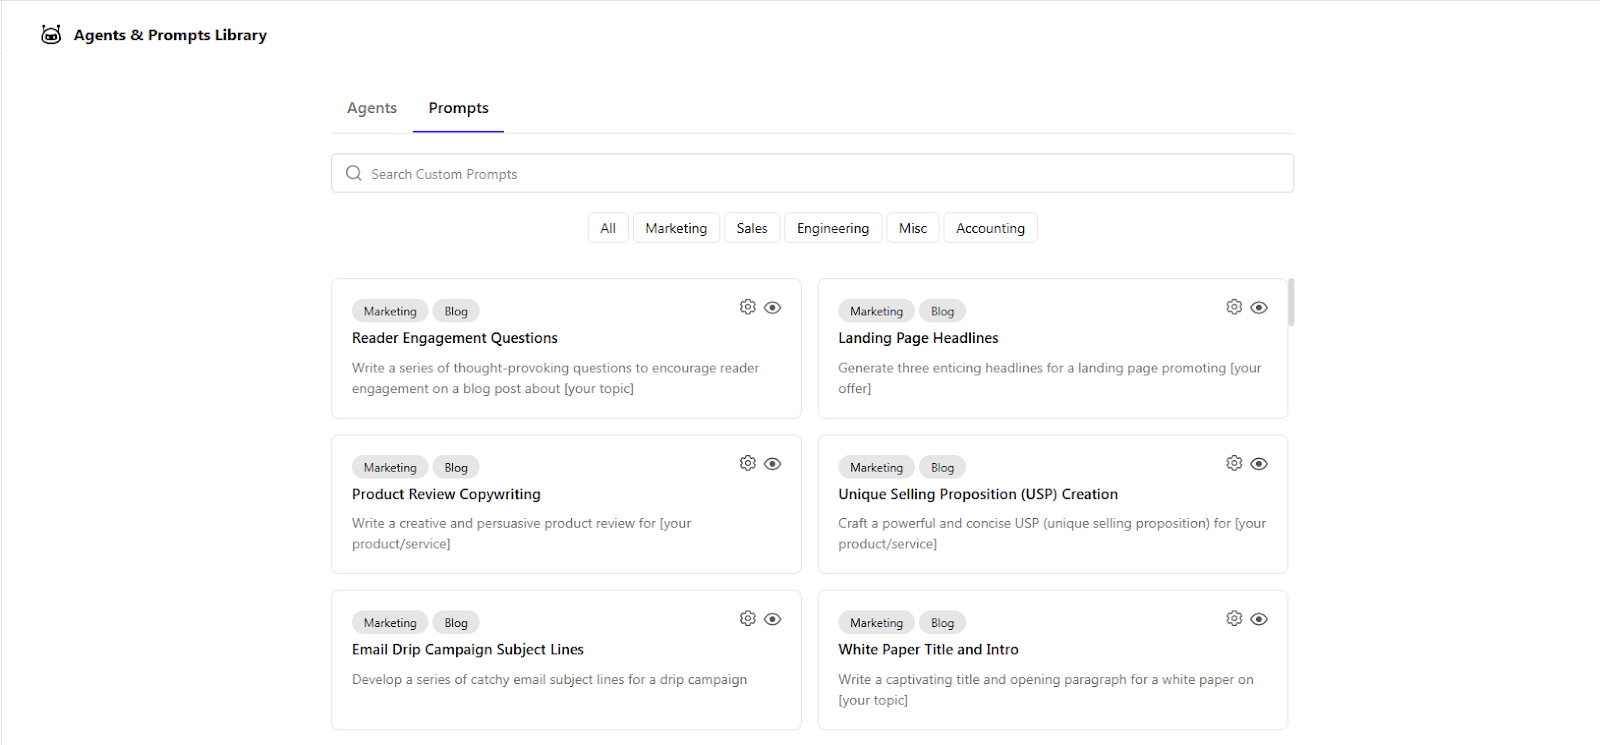This screenshot has height=745, width=1600.
Task: Click Blog tag on Email Drip Campaign card
Action: pyautogui.click(x=456, y=622)
